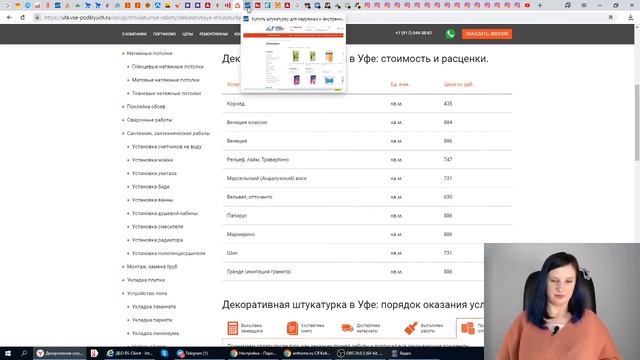Click the Марморино table row
The width and height of the screenshot is (640, 360).
[x=367, y=234]
